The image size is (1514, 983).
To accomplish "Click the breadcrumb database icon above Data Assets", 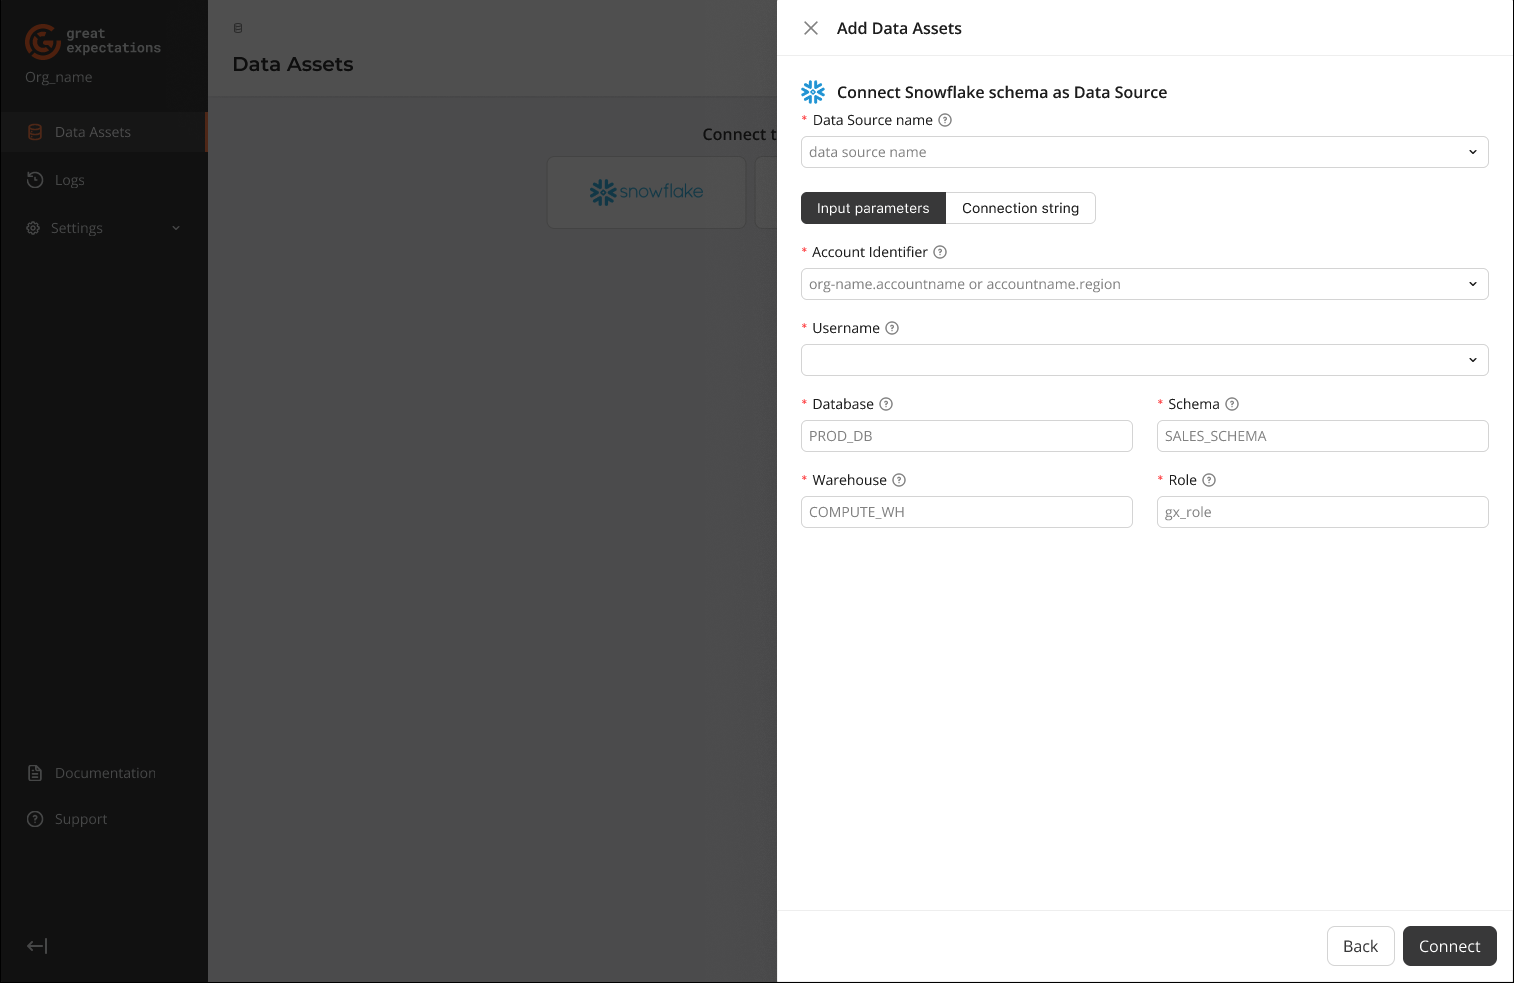I will point(238,28).
